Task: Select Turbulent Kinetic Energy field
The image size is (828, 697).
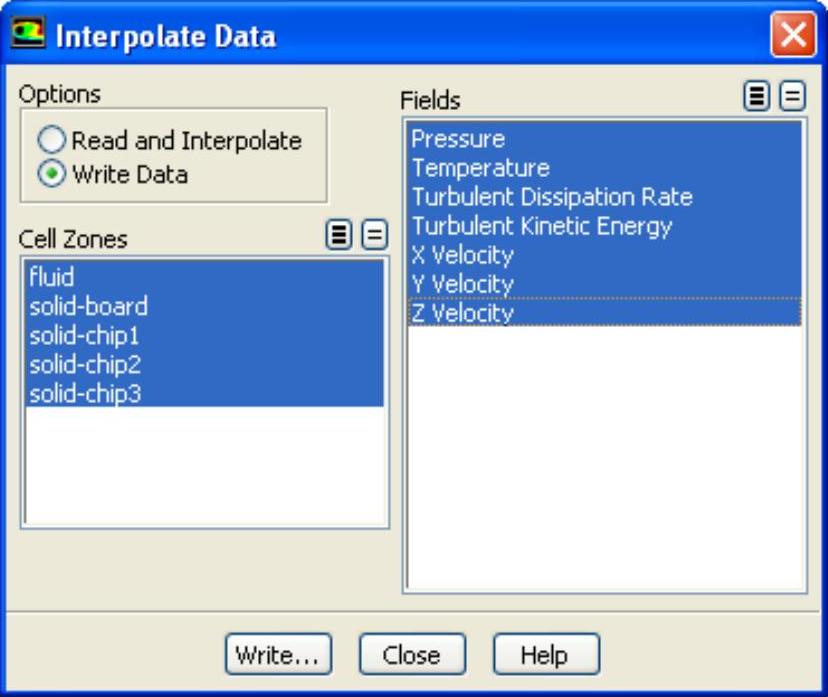Action: [541, 226]
